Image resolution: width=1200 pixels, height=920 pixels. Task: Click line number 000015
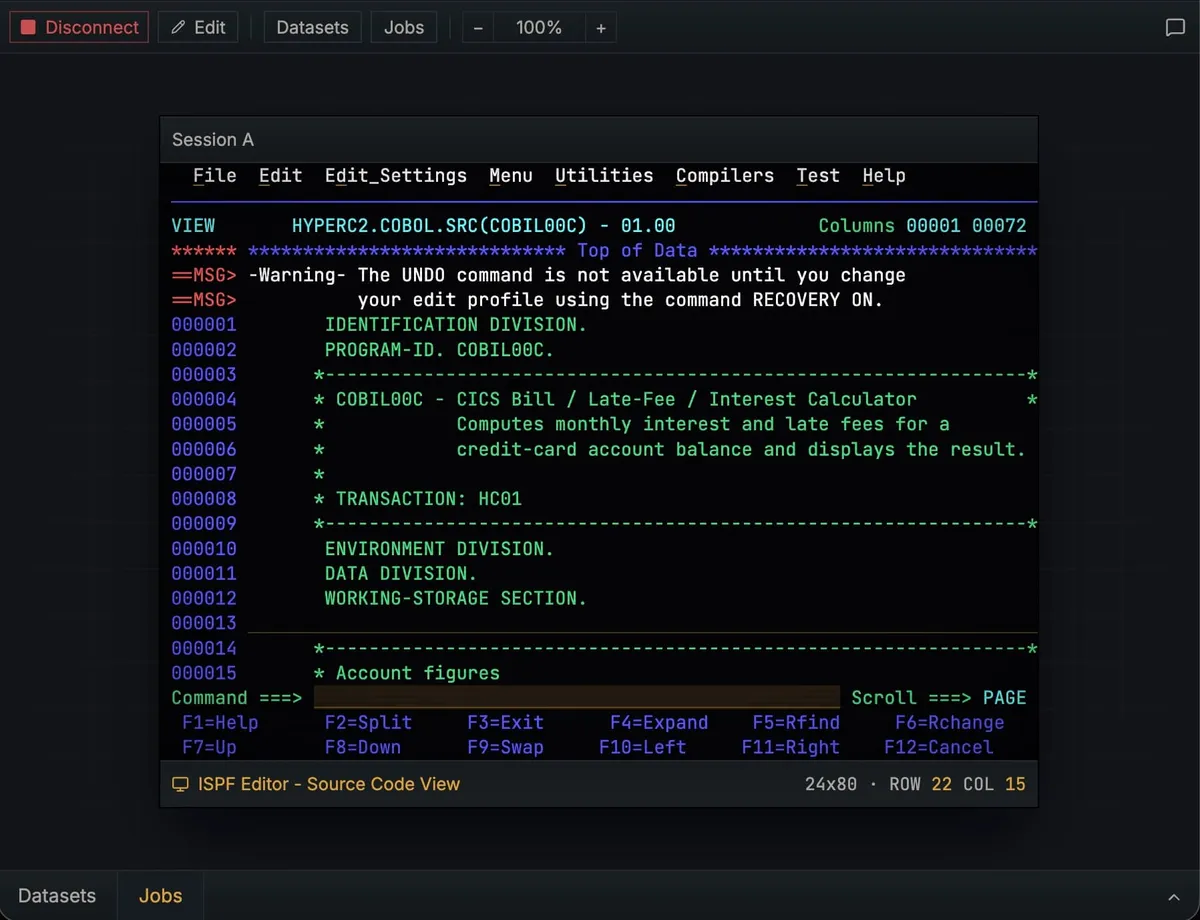coord(204,673)
